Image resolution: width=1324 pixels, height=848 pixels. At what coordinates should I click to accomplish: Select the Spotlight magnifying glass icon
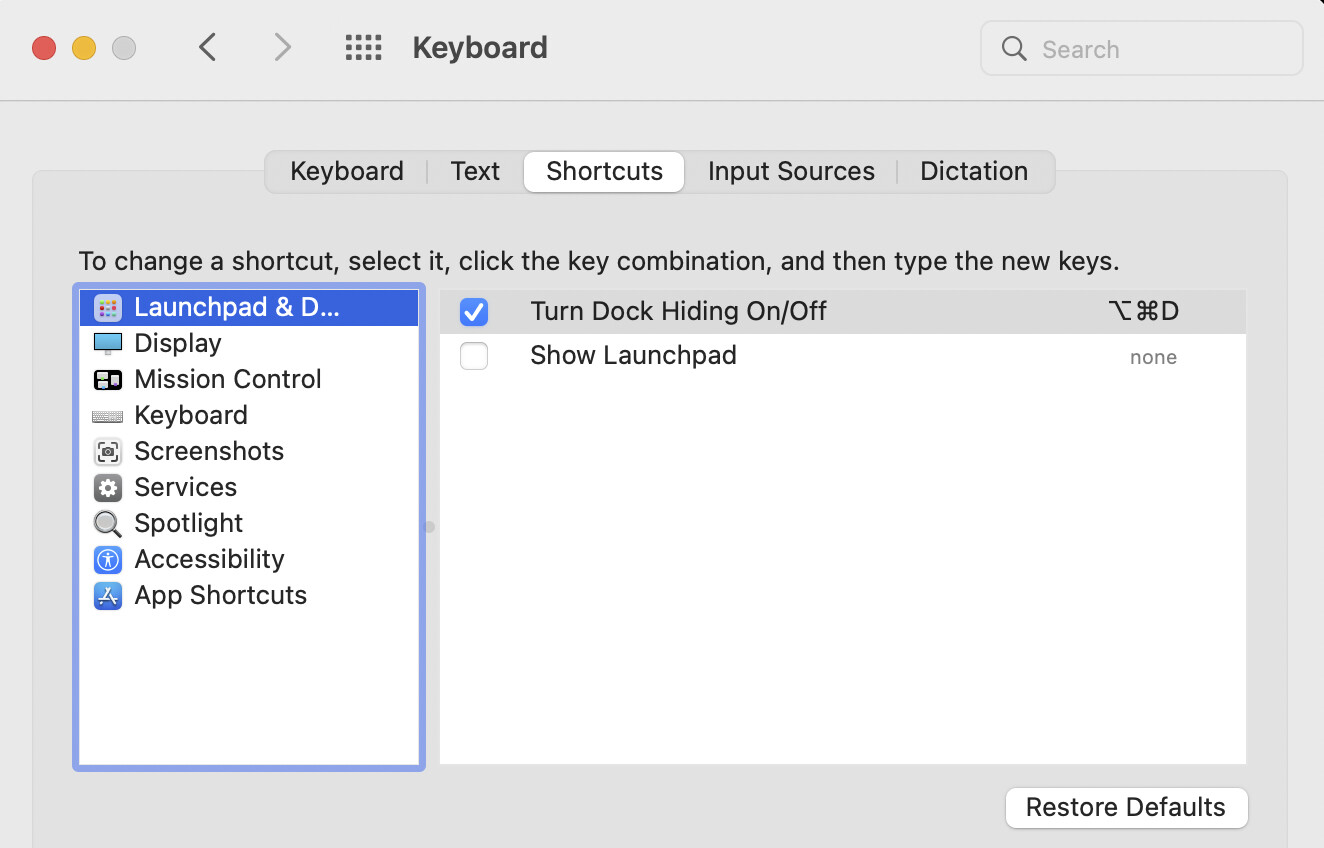(108, 524)
